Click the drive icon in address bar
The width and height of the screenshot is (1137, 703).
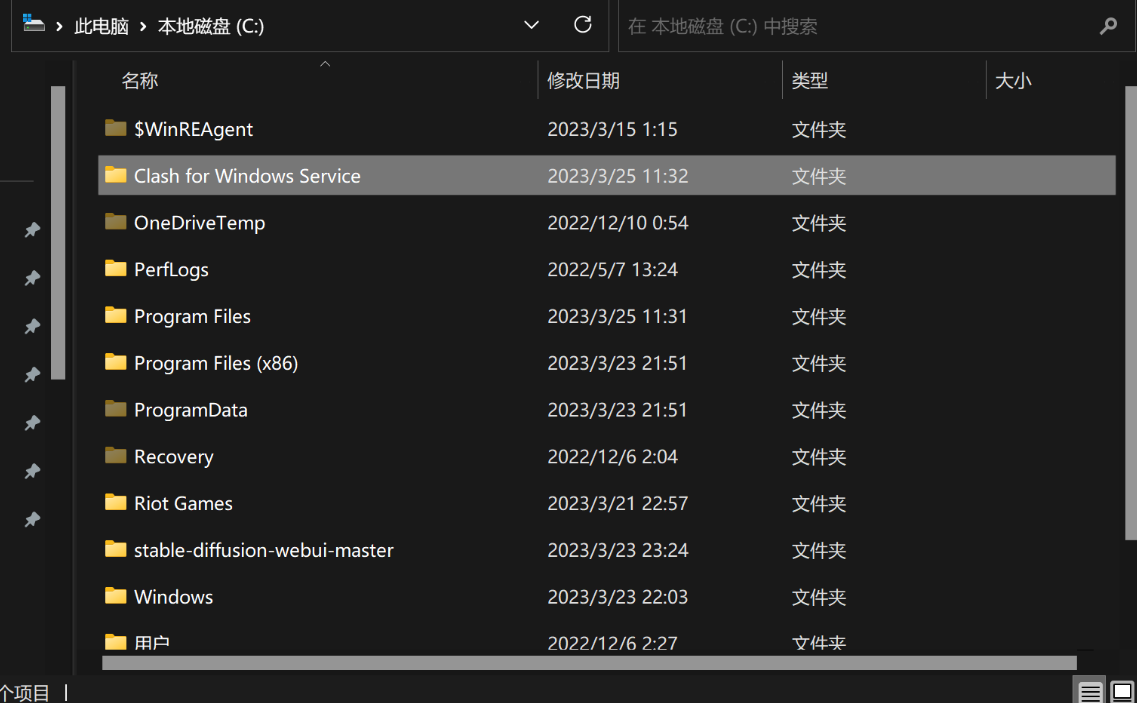(34, 24)
